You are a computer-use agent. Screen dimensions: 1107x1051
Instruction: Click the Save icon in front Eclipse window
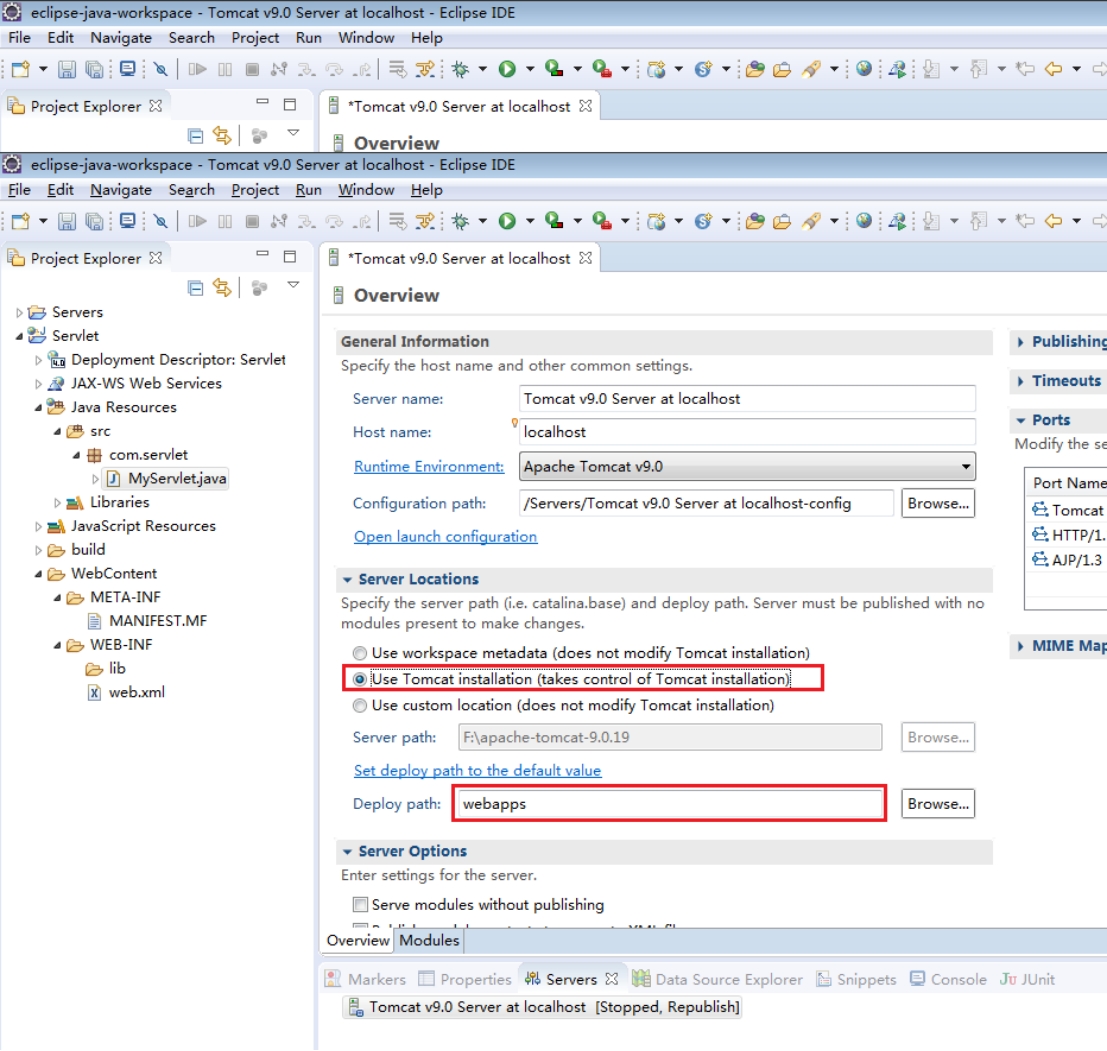pyautogui.click(x=66, y=222)
